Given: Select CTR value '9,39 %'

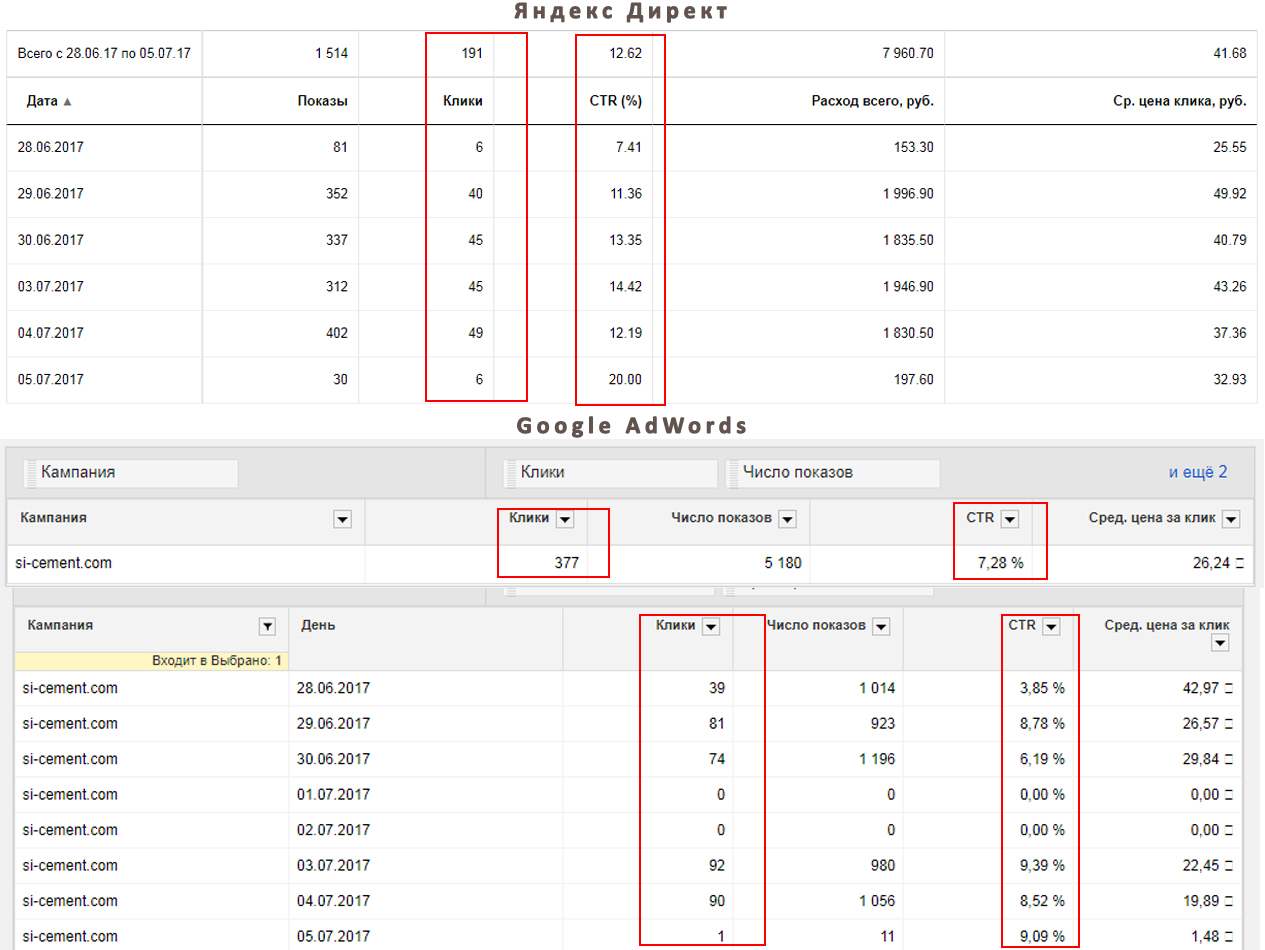Looking at the screenshot, I should point(1041,866).
